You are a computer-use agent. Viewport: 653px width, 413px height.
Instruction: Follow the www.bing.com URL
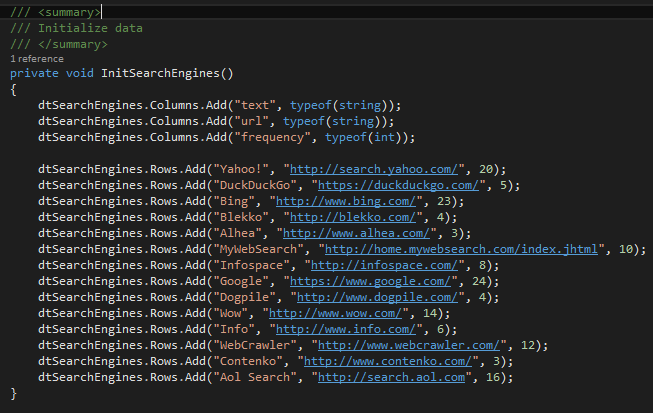pos(346,202)
